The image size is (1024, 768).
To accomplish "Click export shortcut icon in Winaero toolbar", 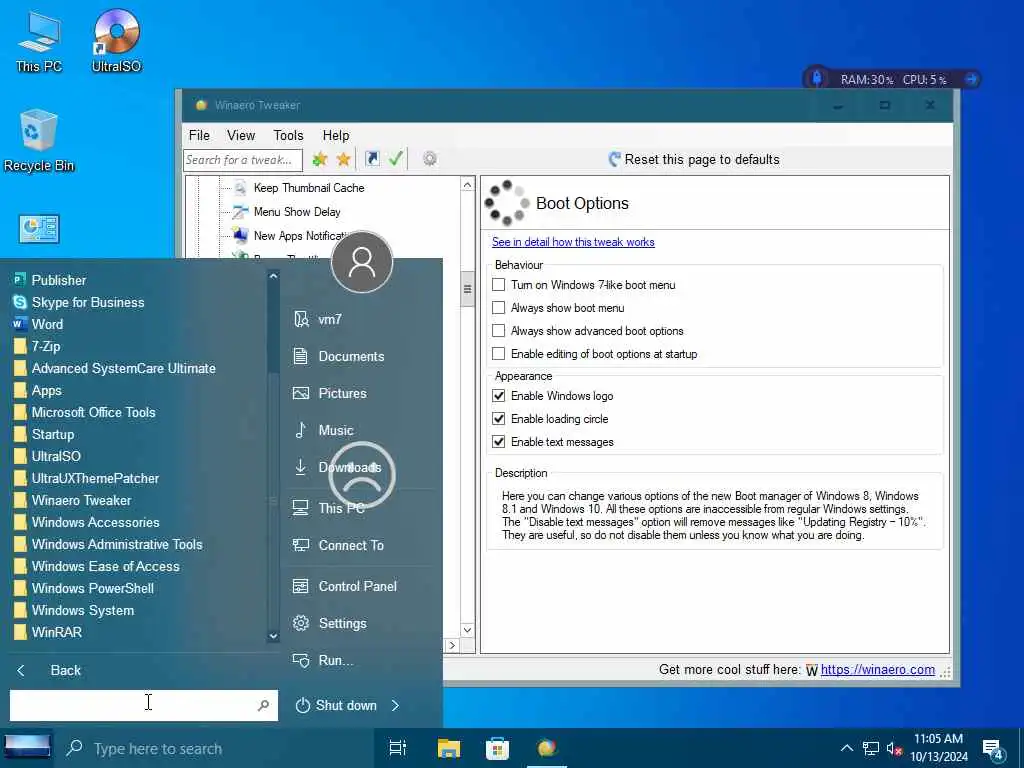I will 372,159.
